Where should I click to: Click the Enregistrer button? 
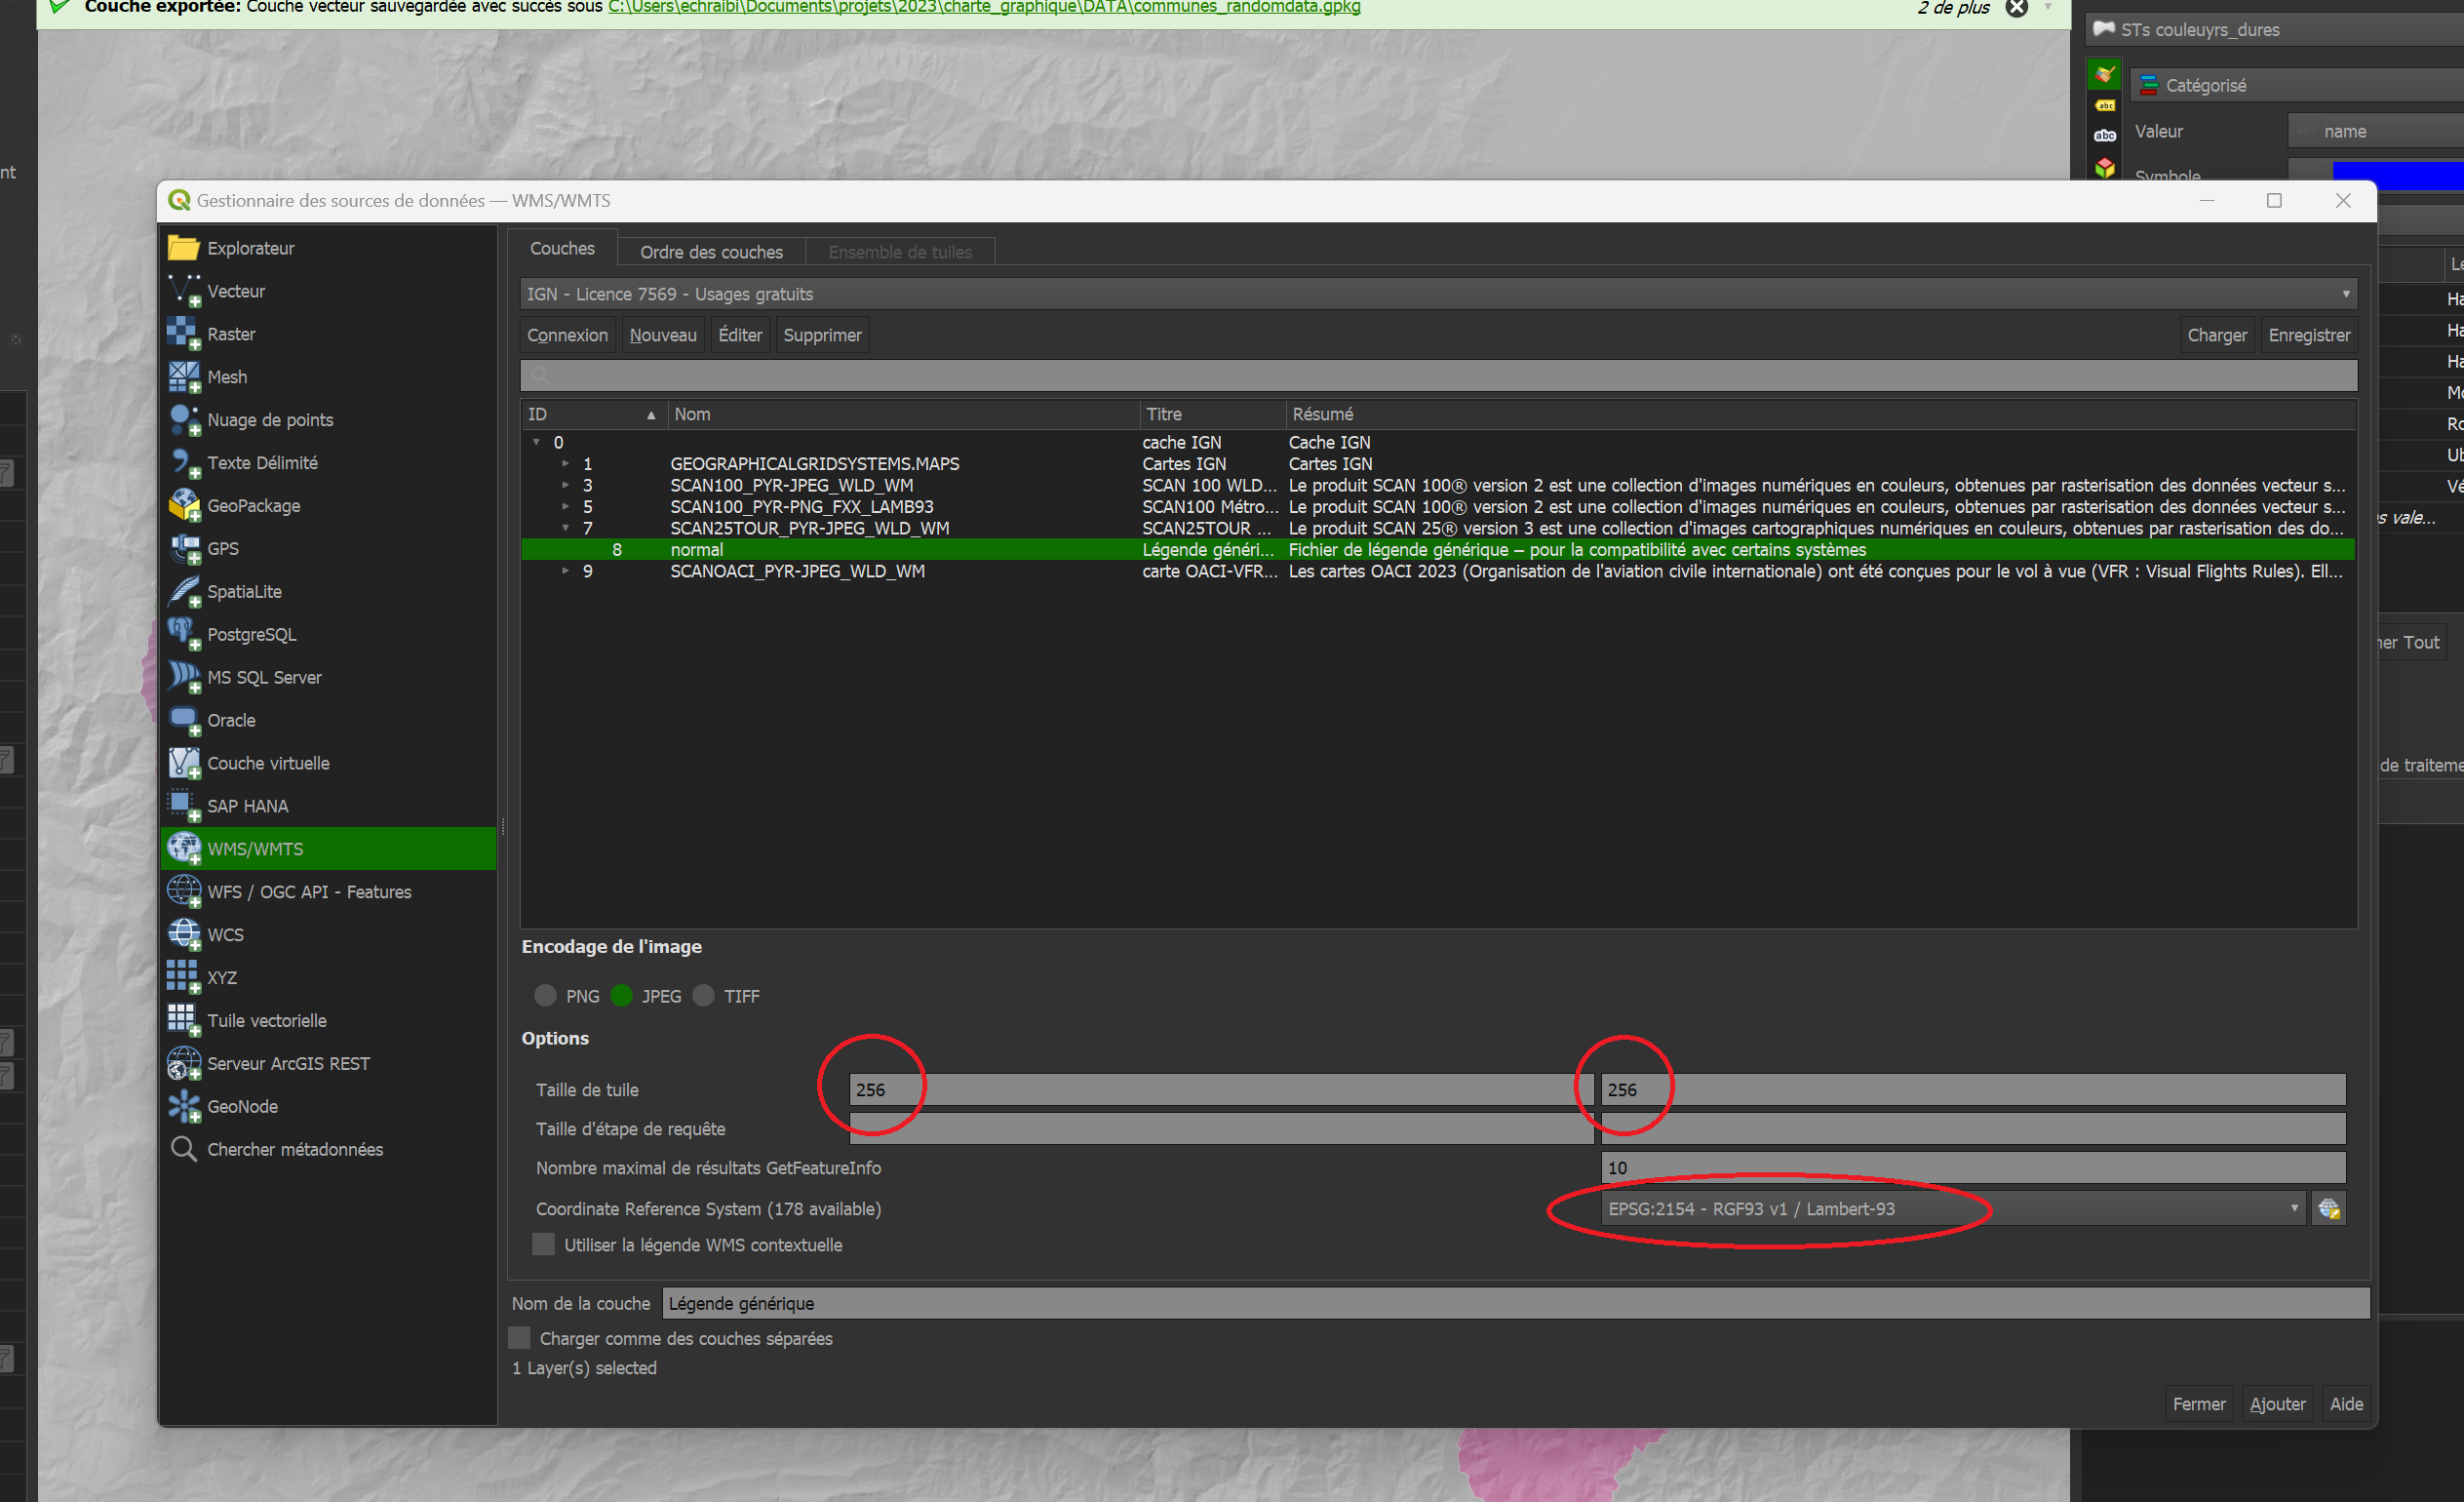(2309, 335)
